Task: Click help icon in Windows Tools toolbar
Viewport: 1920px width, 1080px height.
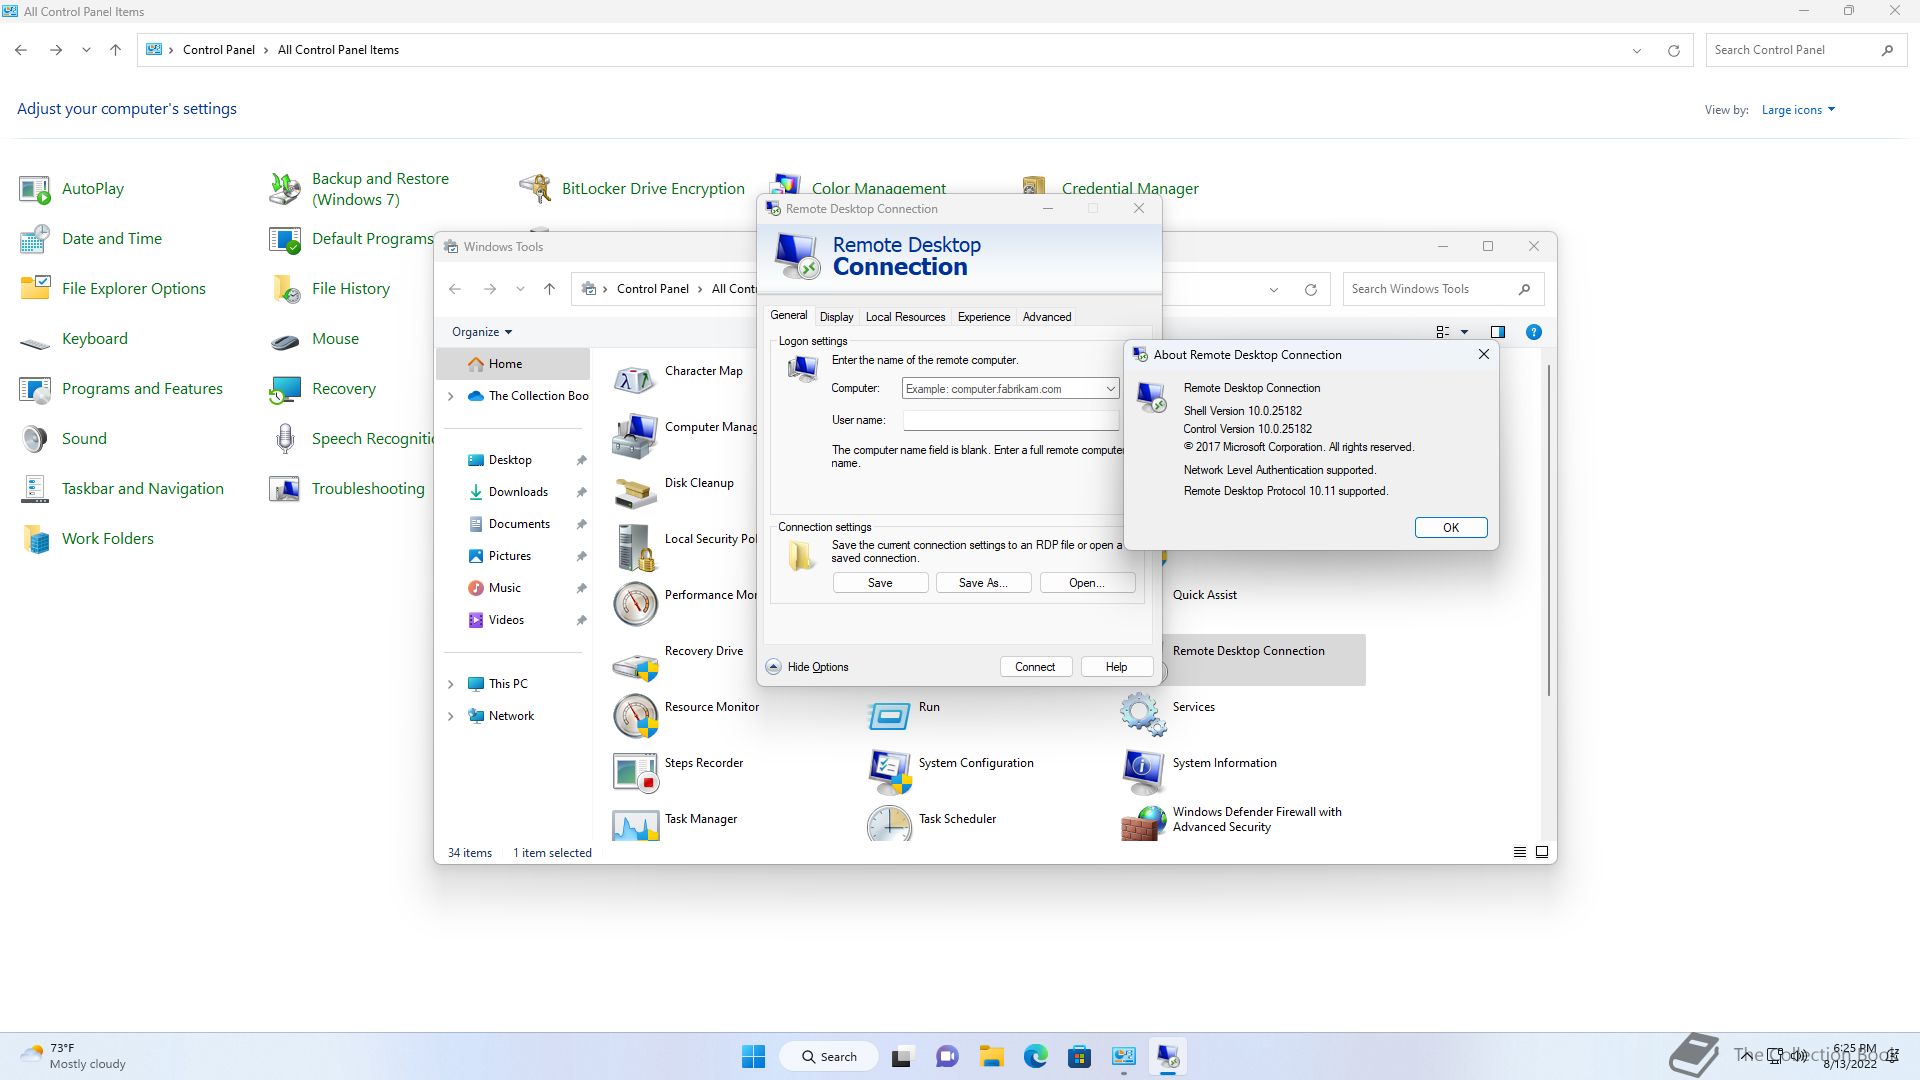Action: tap(1533, 332)
